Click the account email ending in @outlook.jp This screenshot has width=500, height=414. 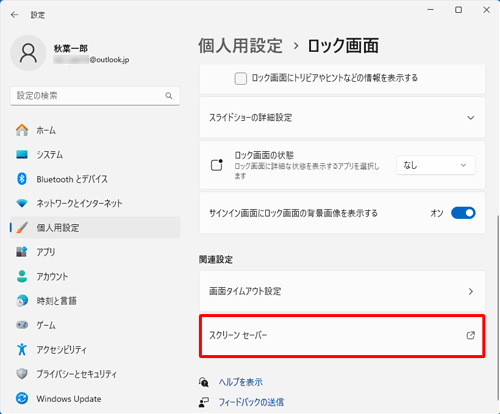(91, 60)
